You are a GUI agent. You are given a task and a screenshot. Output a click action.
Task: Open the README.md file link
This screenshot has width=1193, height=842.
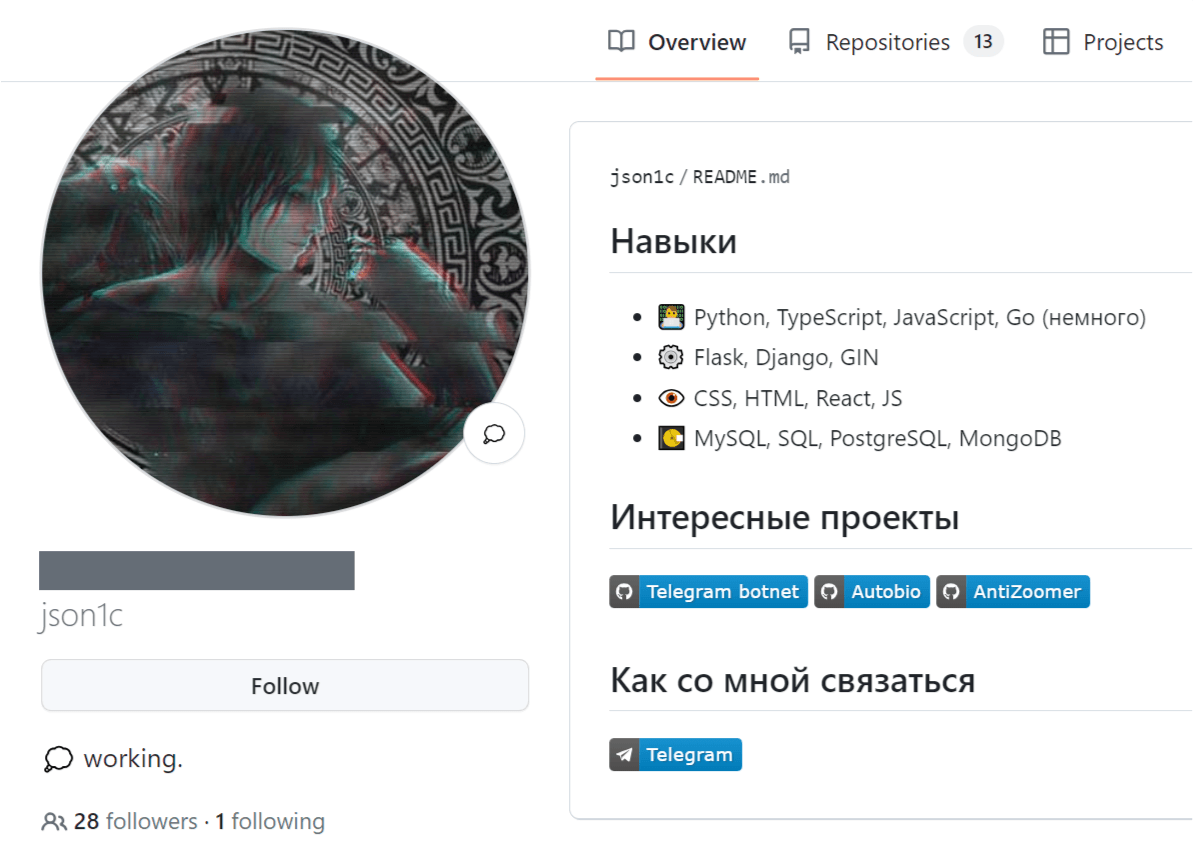[741, 178]
